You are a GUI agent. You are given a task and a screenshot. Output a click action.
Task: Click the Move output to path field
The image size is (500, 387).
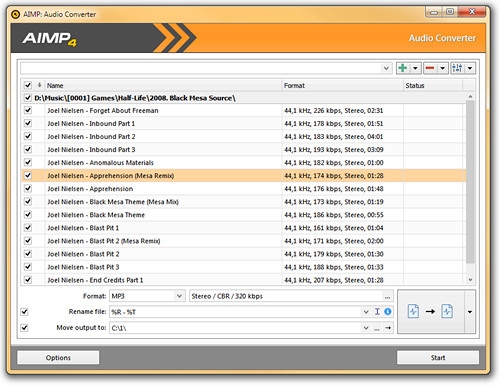235,328
